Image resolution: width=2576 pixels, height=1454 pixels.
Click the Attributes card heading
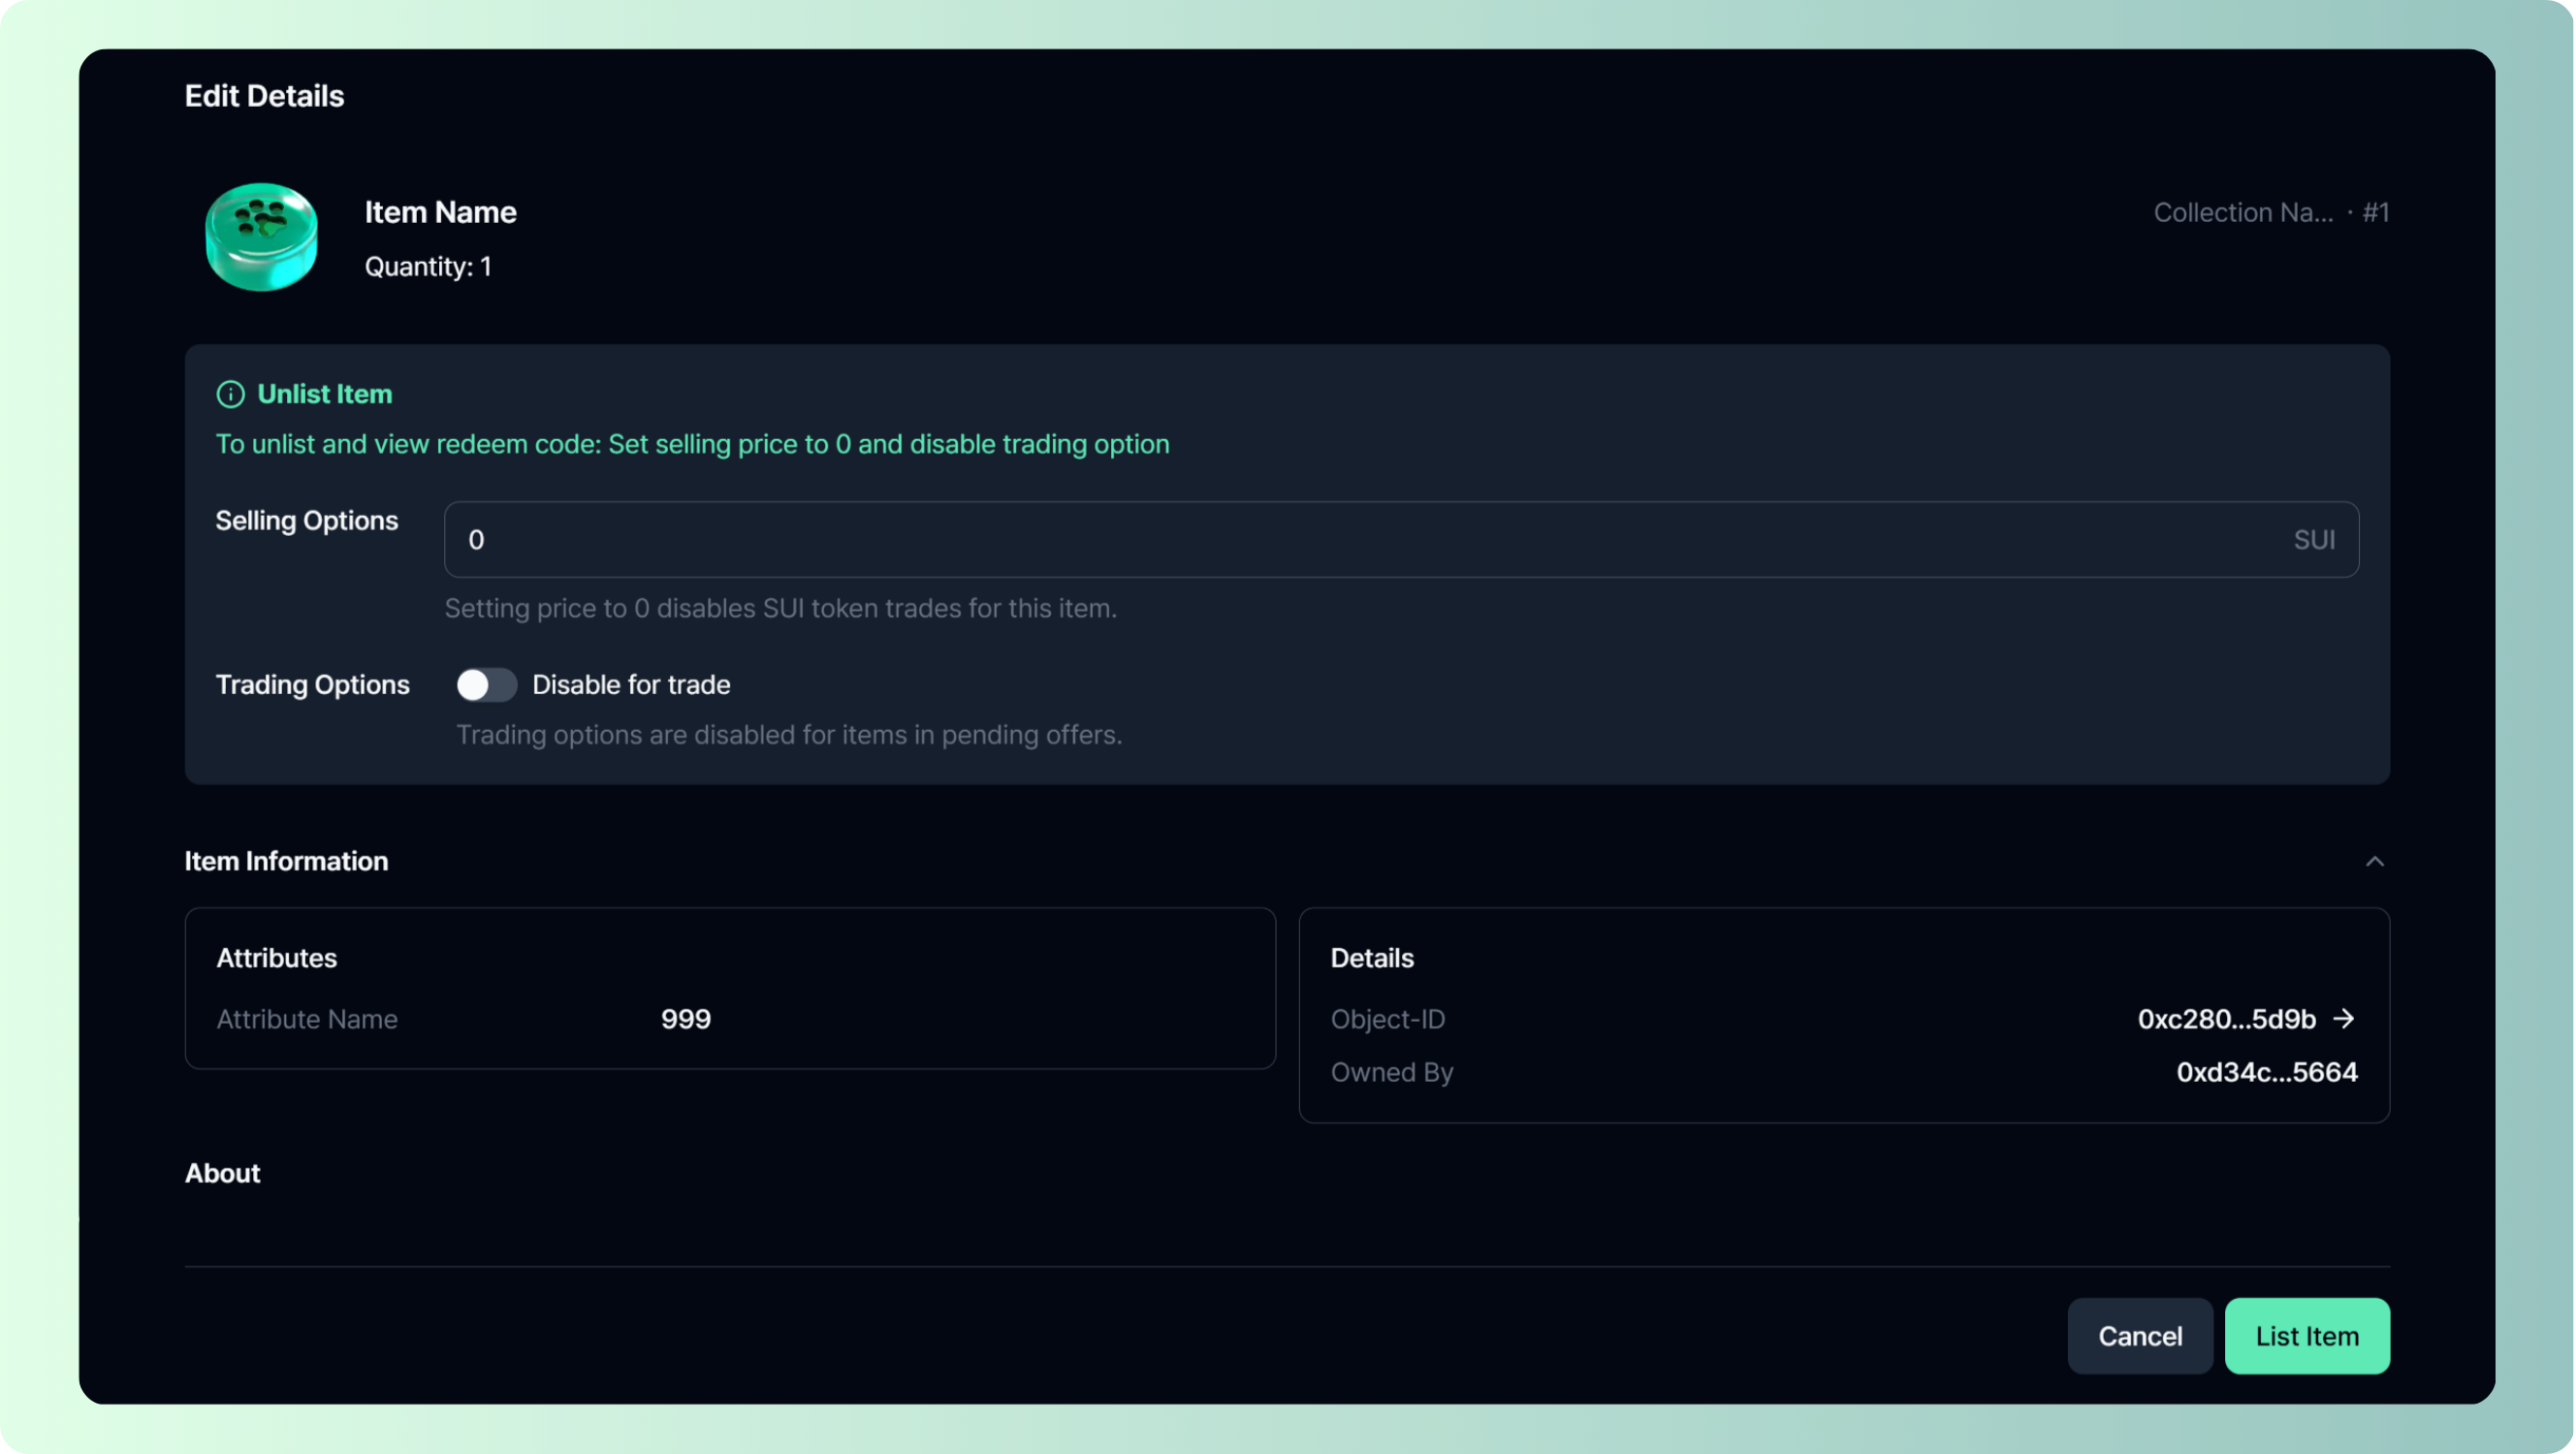click(x=277, y=958)
